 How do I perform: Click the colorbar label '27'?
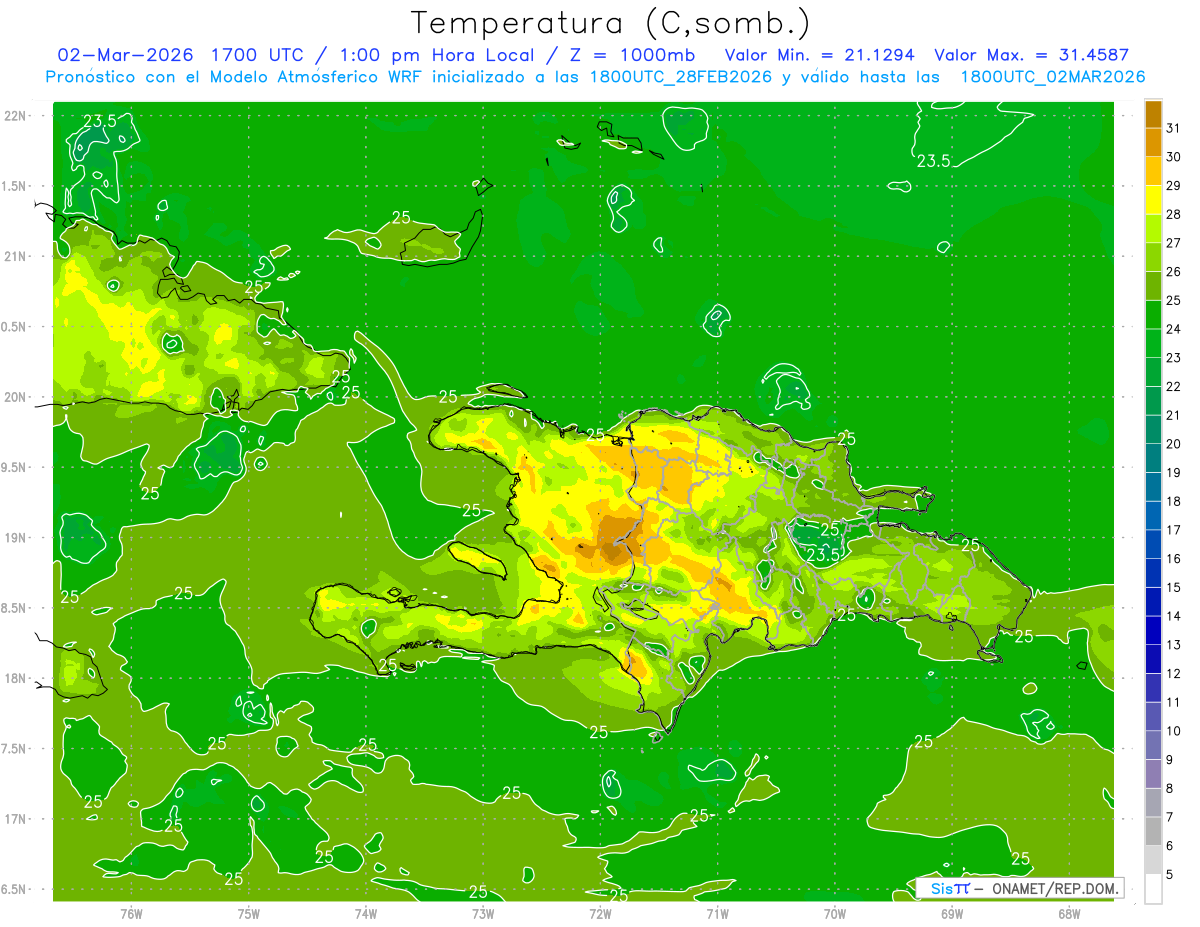click(x=1173, y=243)
